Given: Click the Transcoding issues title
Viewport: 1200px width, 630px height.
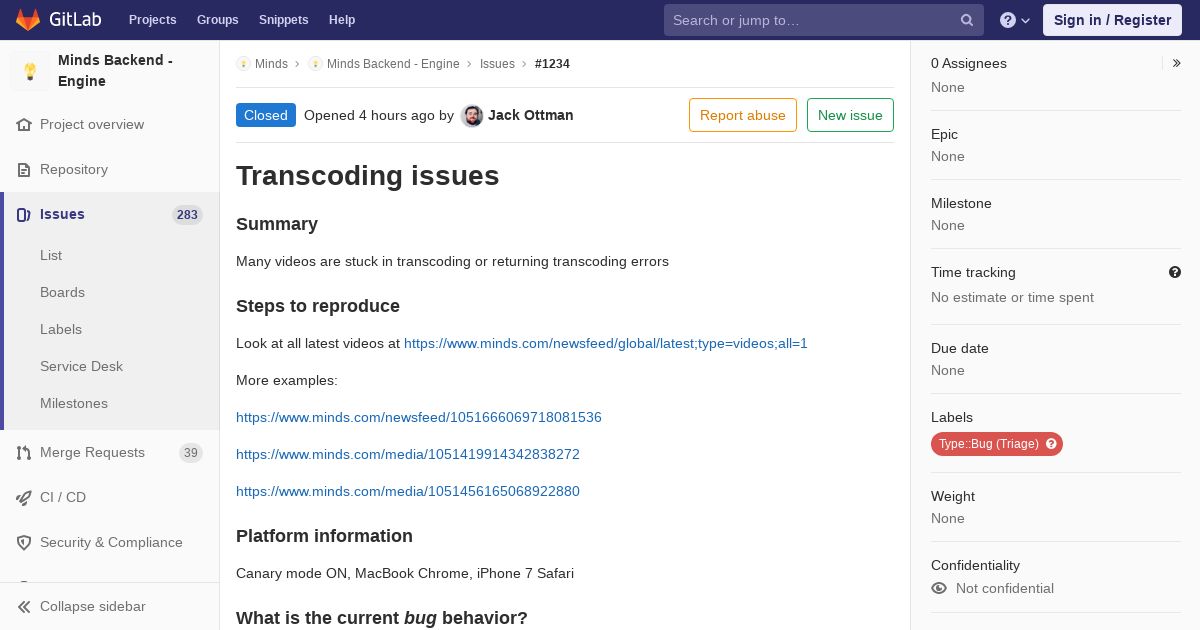Looking at the screenshot, I should coord(368,176).
